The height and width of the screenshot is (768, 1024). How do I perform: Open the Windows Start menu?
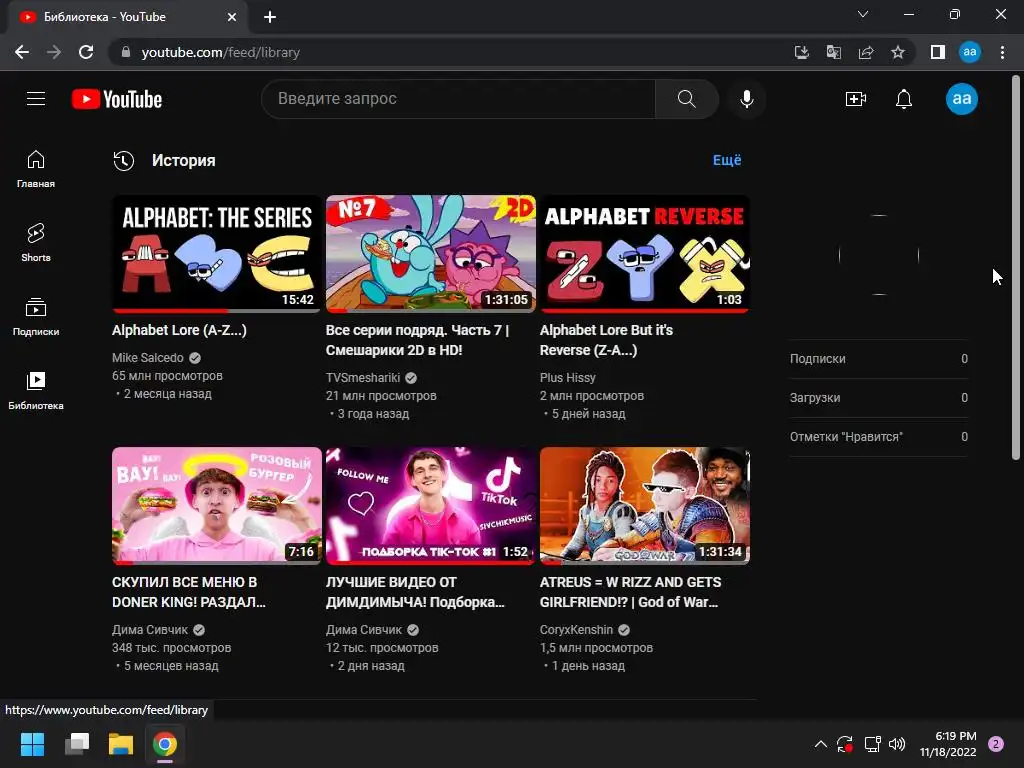click(32, 744)
